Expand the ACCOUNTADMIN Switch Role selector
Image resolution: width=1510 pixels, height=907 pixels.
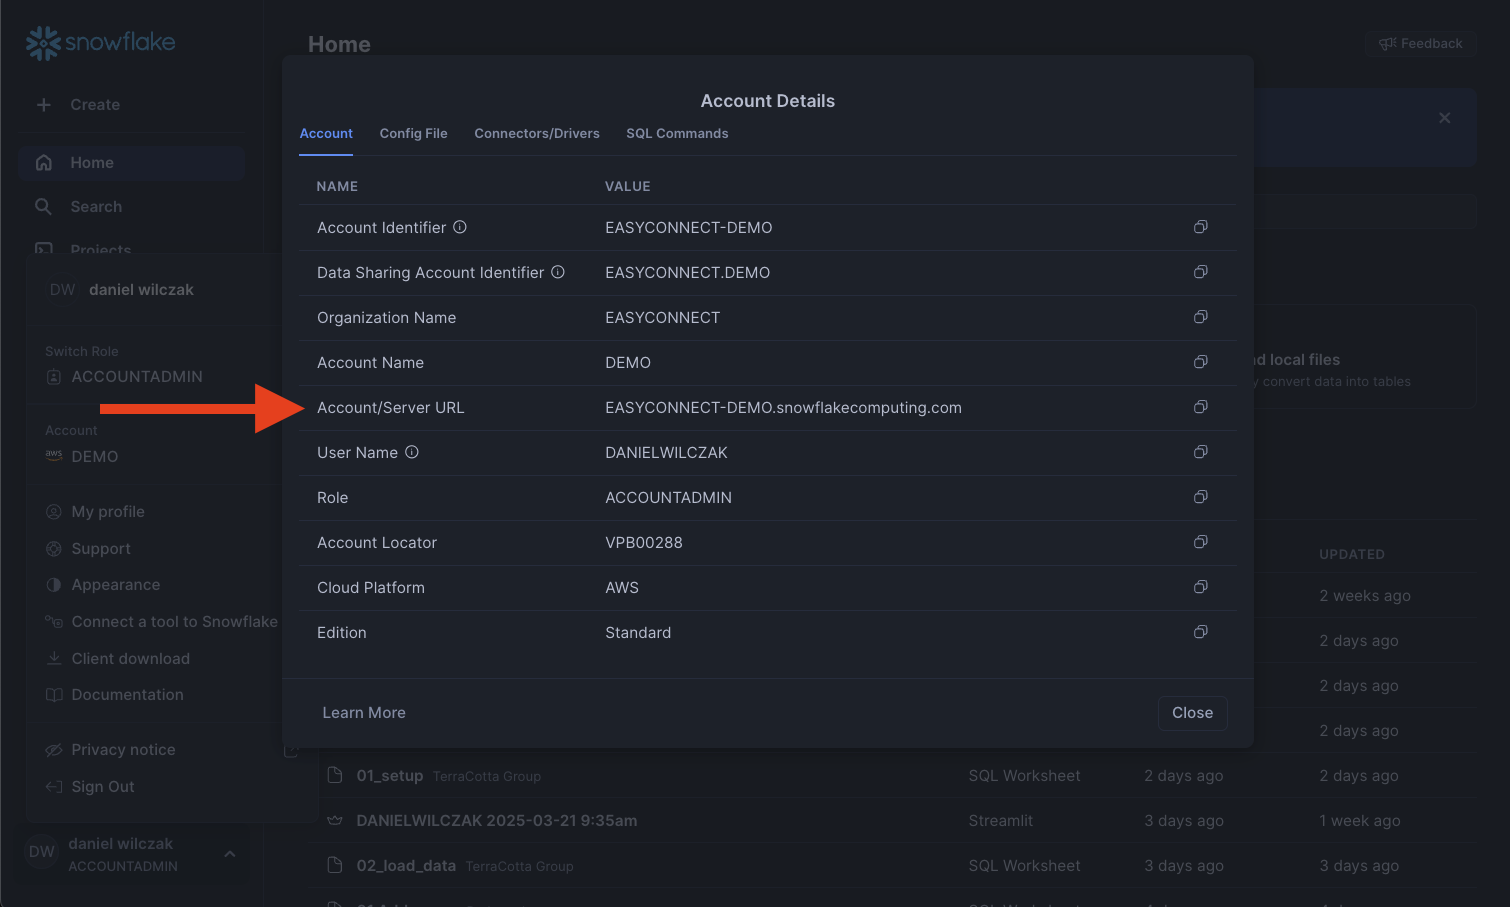(136, 377)
